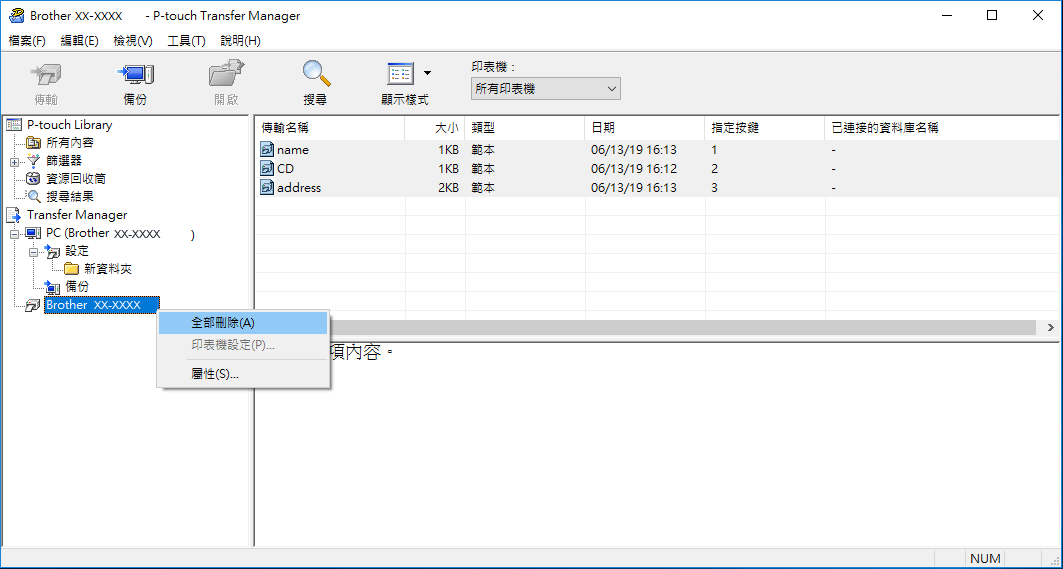The height and width of the screenshot is (569, 1063).
Task: Select 所有內容 in the tree
Action: tap(70, 142)
